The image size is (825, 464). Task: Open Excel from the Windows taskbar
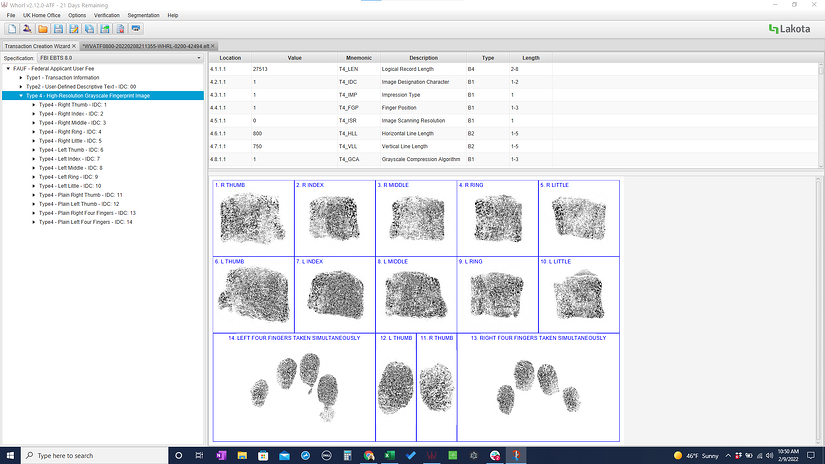coord(389,456)
